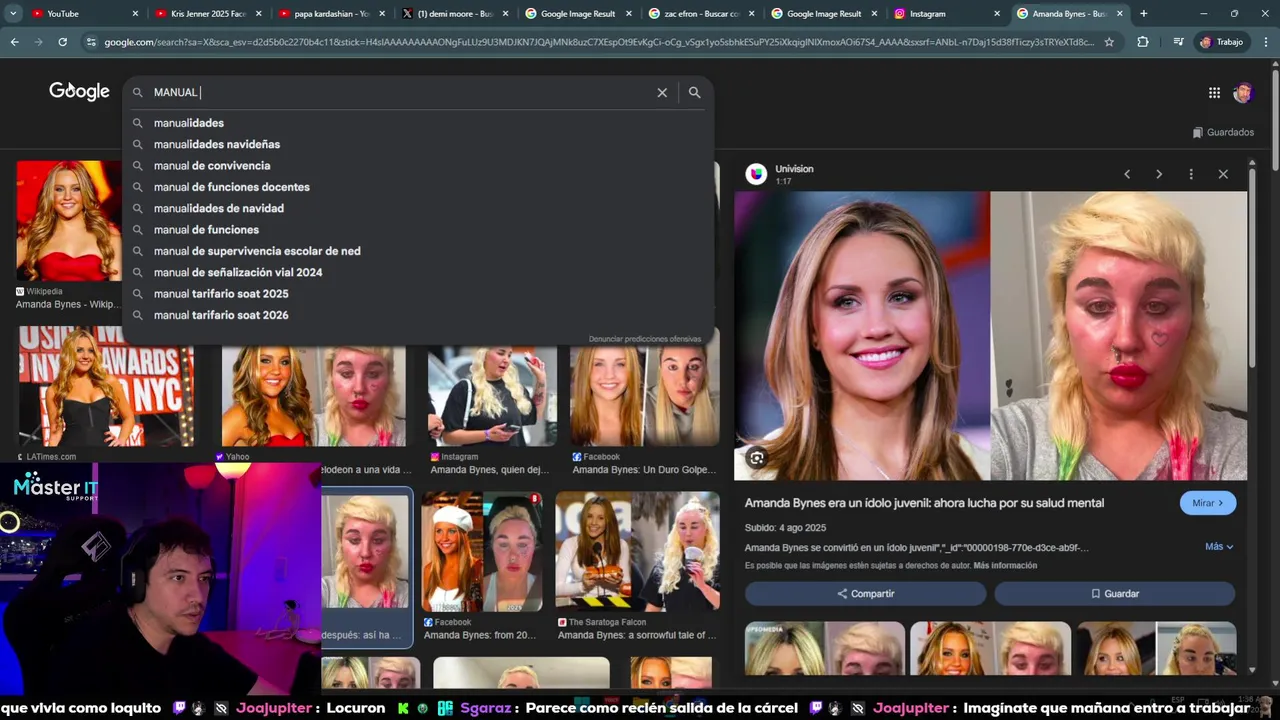Viewport: 1280px width, 720px height.
Task: Close the image preview panel
Action: pos(1223,174)
